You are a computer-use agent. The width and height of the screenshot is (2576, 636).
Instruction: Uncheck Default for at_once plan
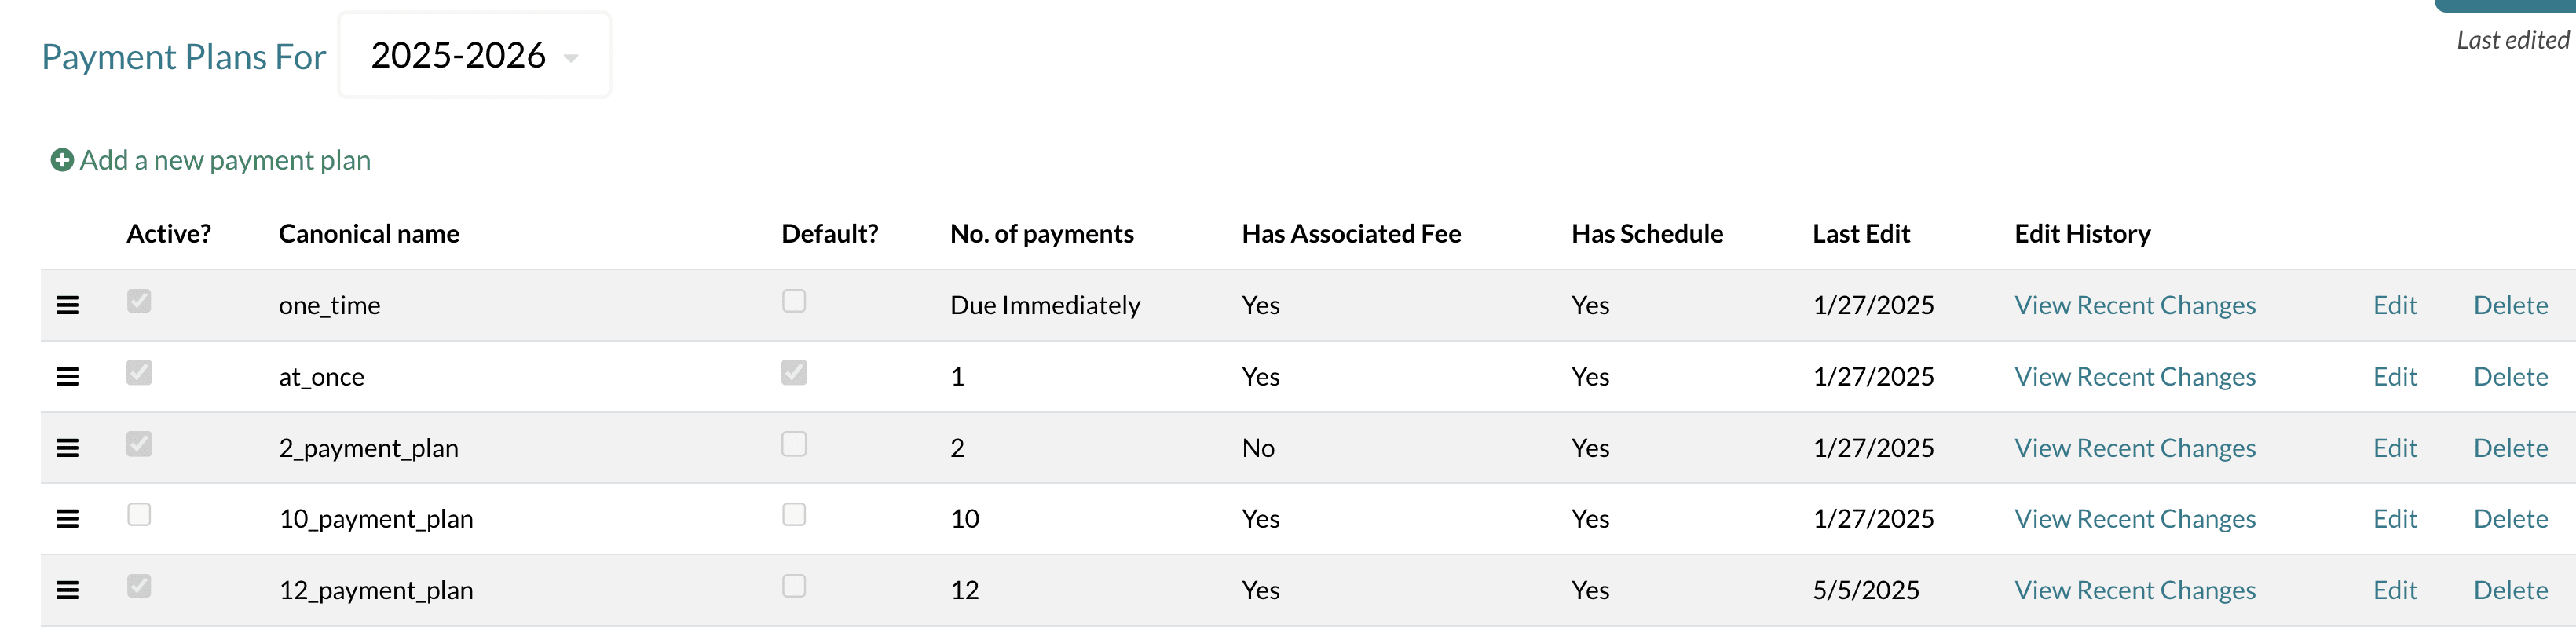pyautogui.click(x=794, y=372)
